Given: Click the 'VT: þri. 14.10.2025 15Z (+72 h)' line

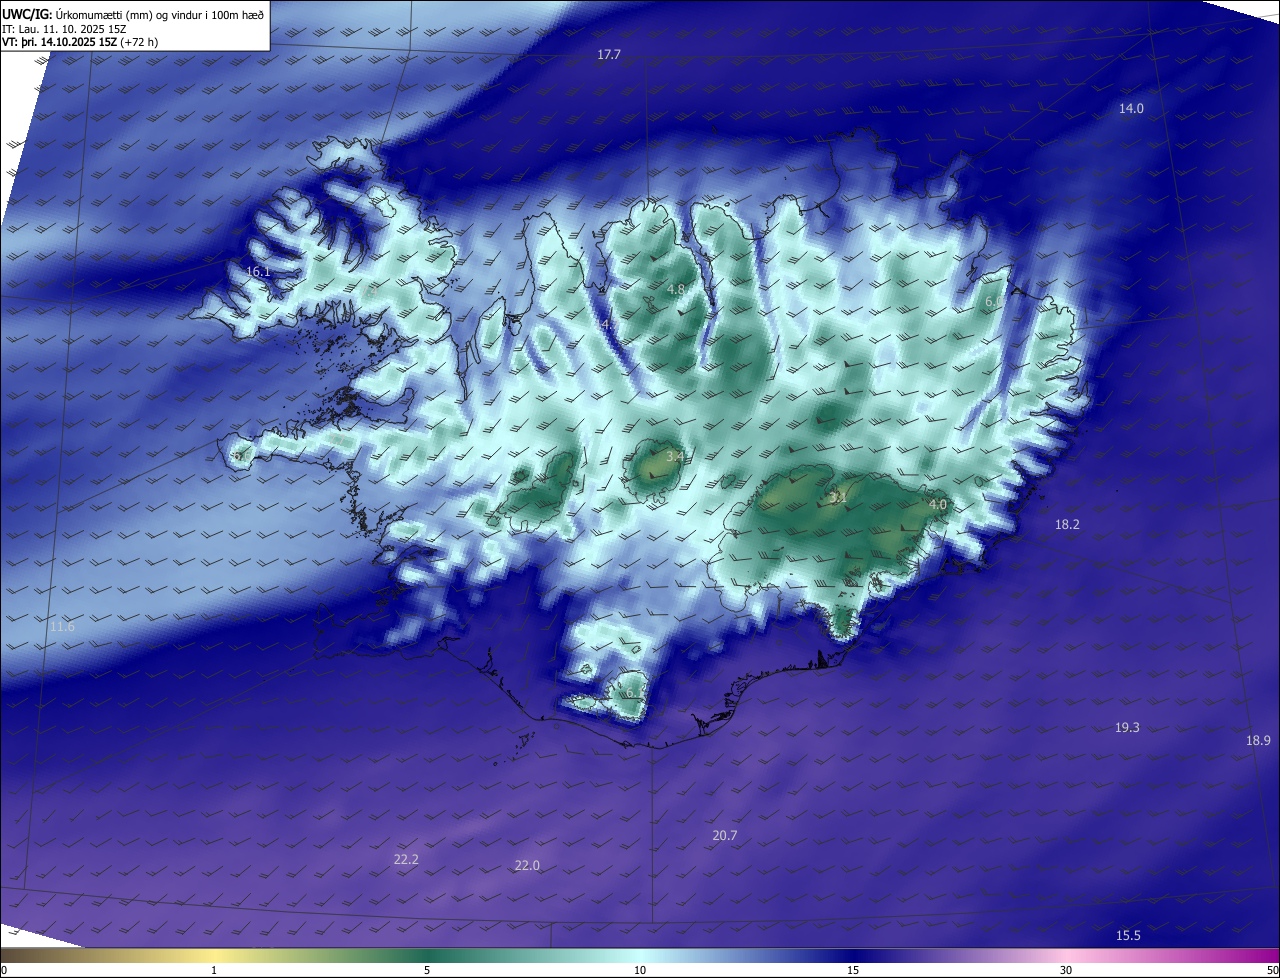Looking at the screenshot, I should tap(81, 42).
